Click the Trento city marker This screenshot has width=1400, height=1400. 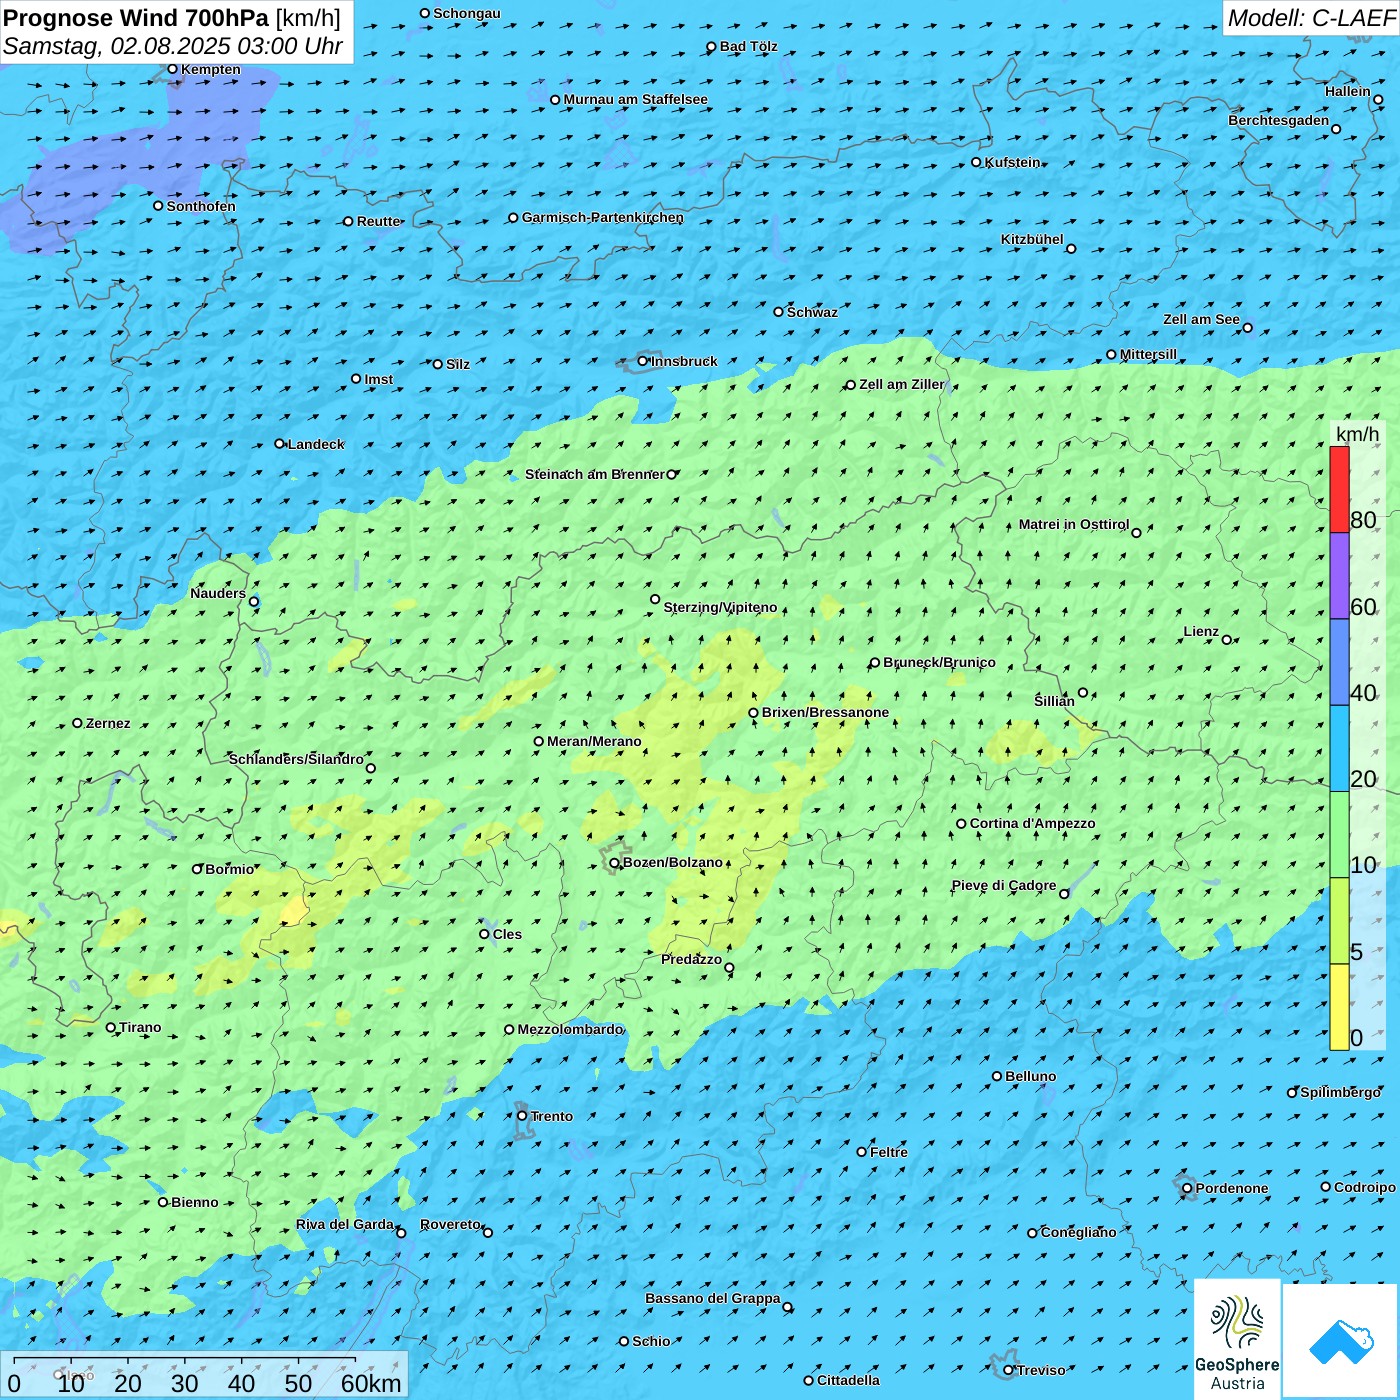[522, 1116]
